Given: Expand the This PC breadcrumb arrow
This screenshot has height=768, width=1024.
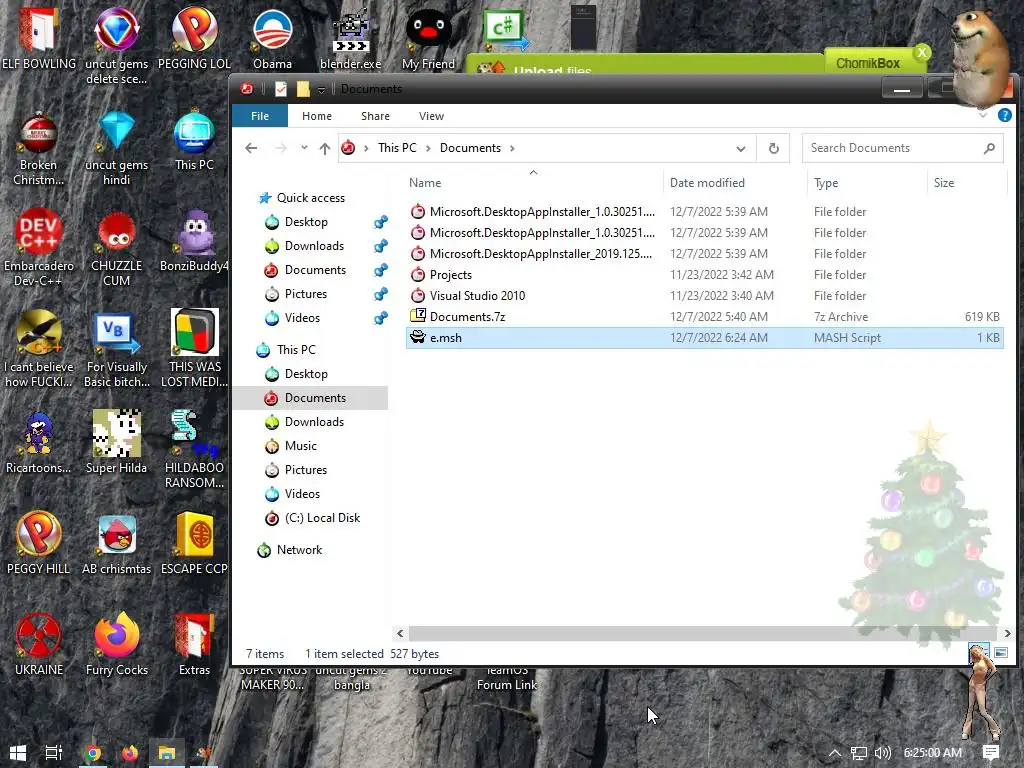Looking at the screenshot, I should pos(428,148).
